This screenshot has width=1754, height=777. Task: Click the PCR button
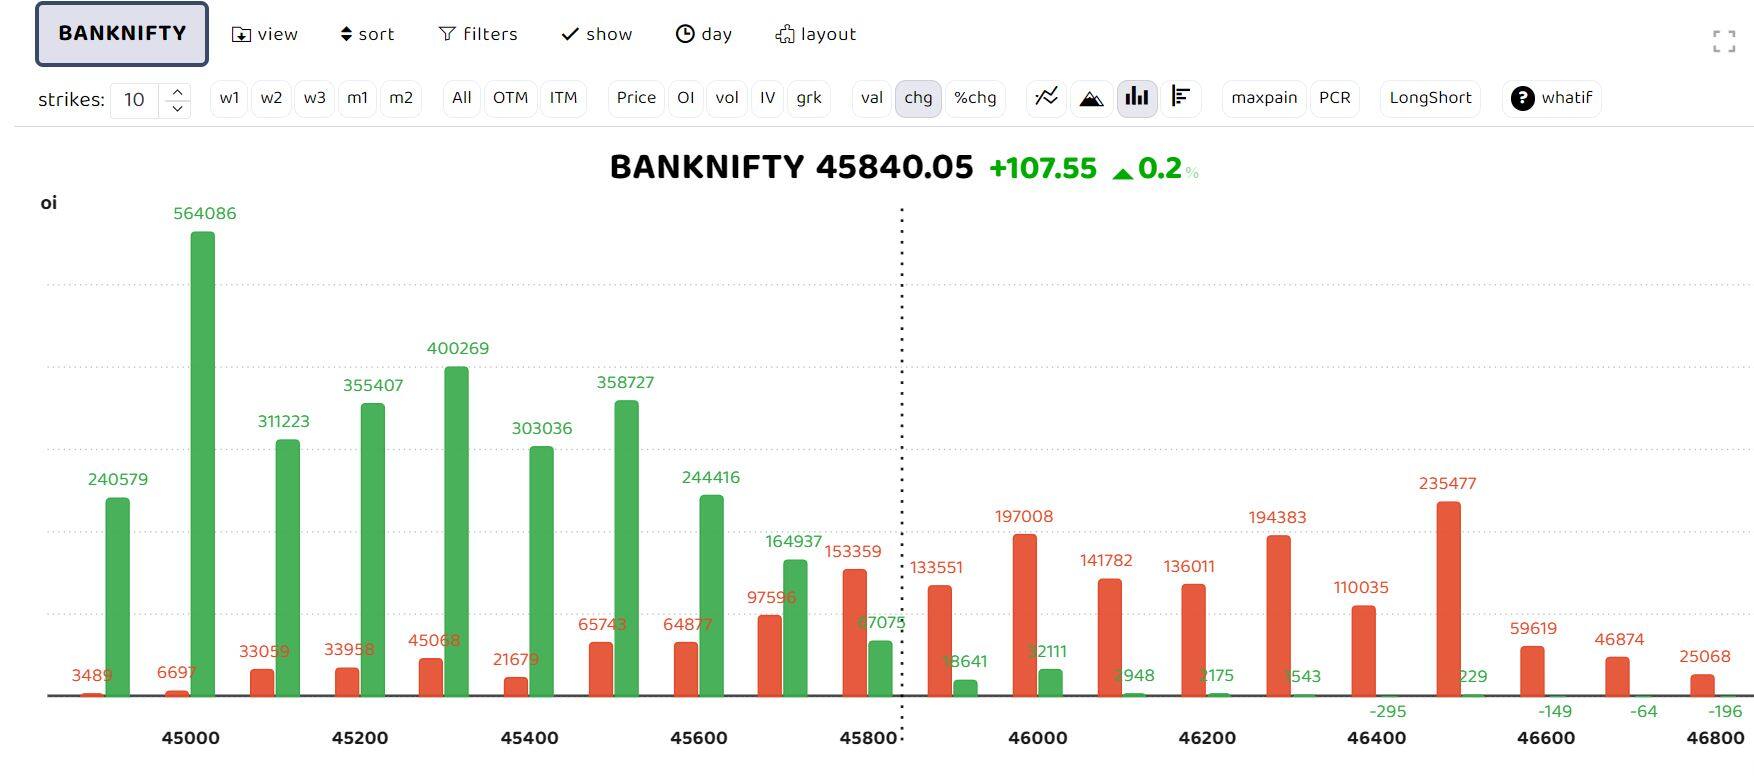pos(1334,98)
